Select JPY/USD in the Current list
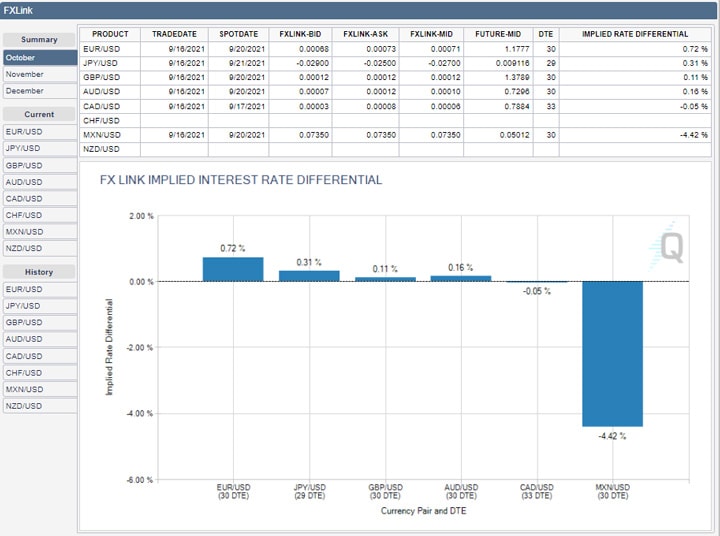Viewport: 720px width, 536px height. pyautogui.click(x=39, y=148)
